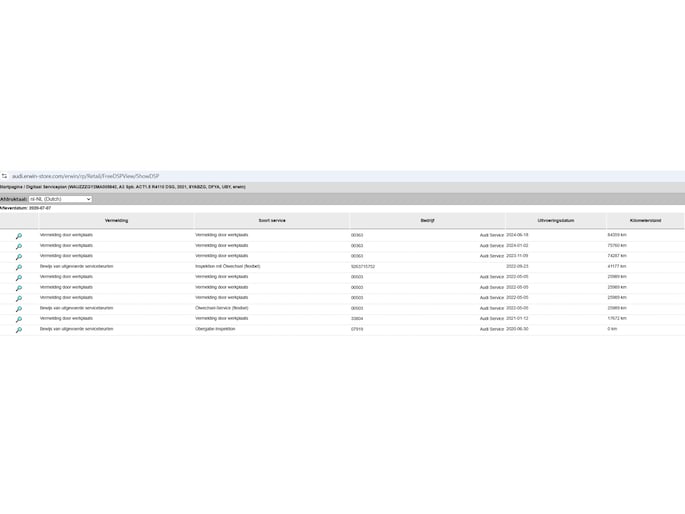This screenshot has width=685, height=514.
Task: Open details for Übergabe-Inspektion row
Action: 18,330
